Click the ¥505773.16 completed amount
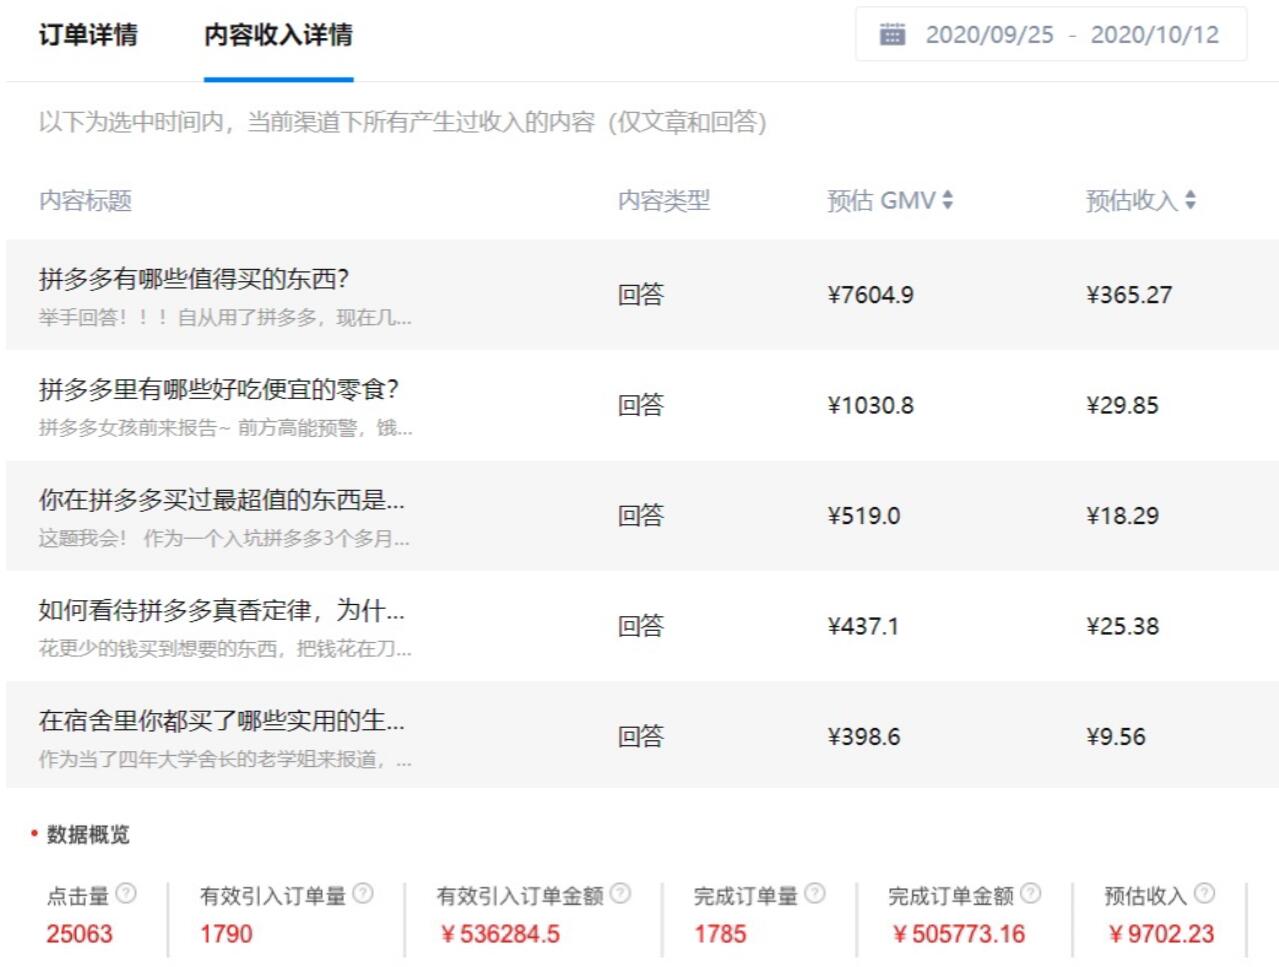Viewport: 1279px width, 967px height. point(959,934)
